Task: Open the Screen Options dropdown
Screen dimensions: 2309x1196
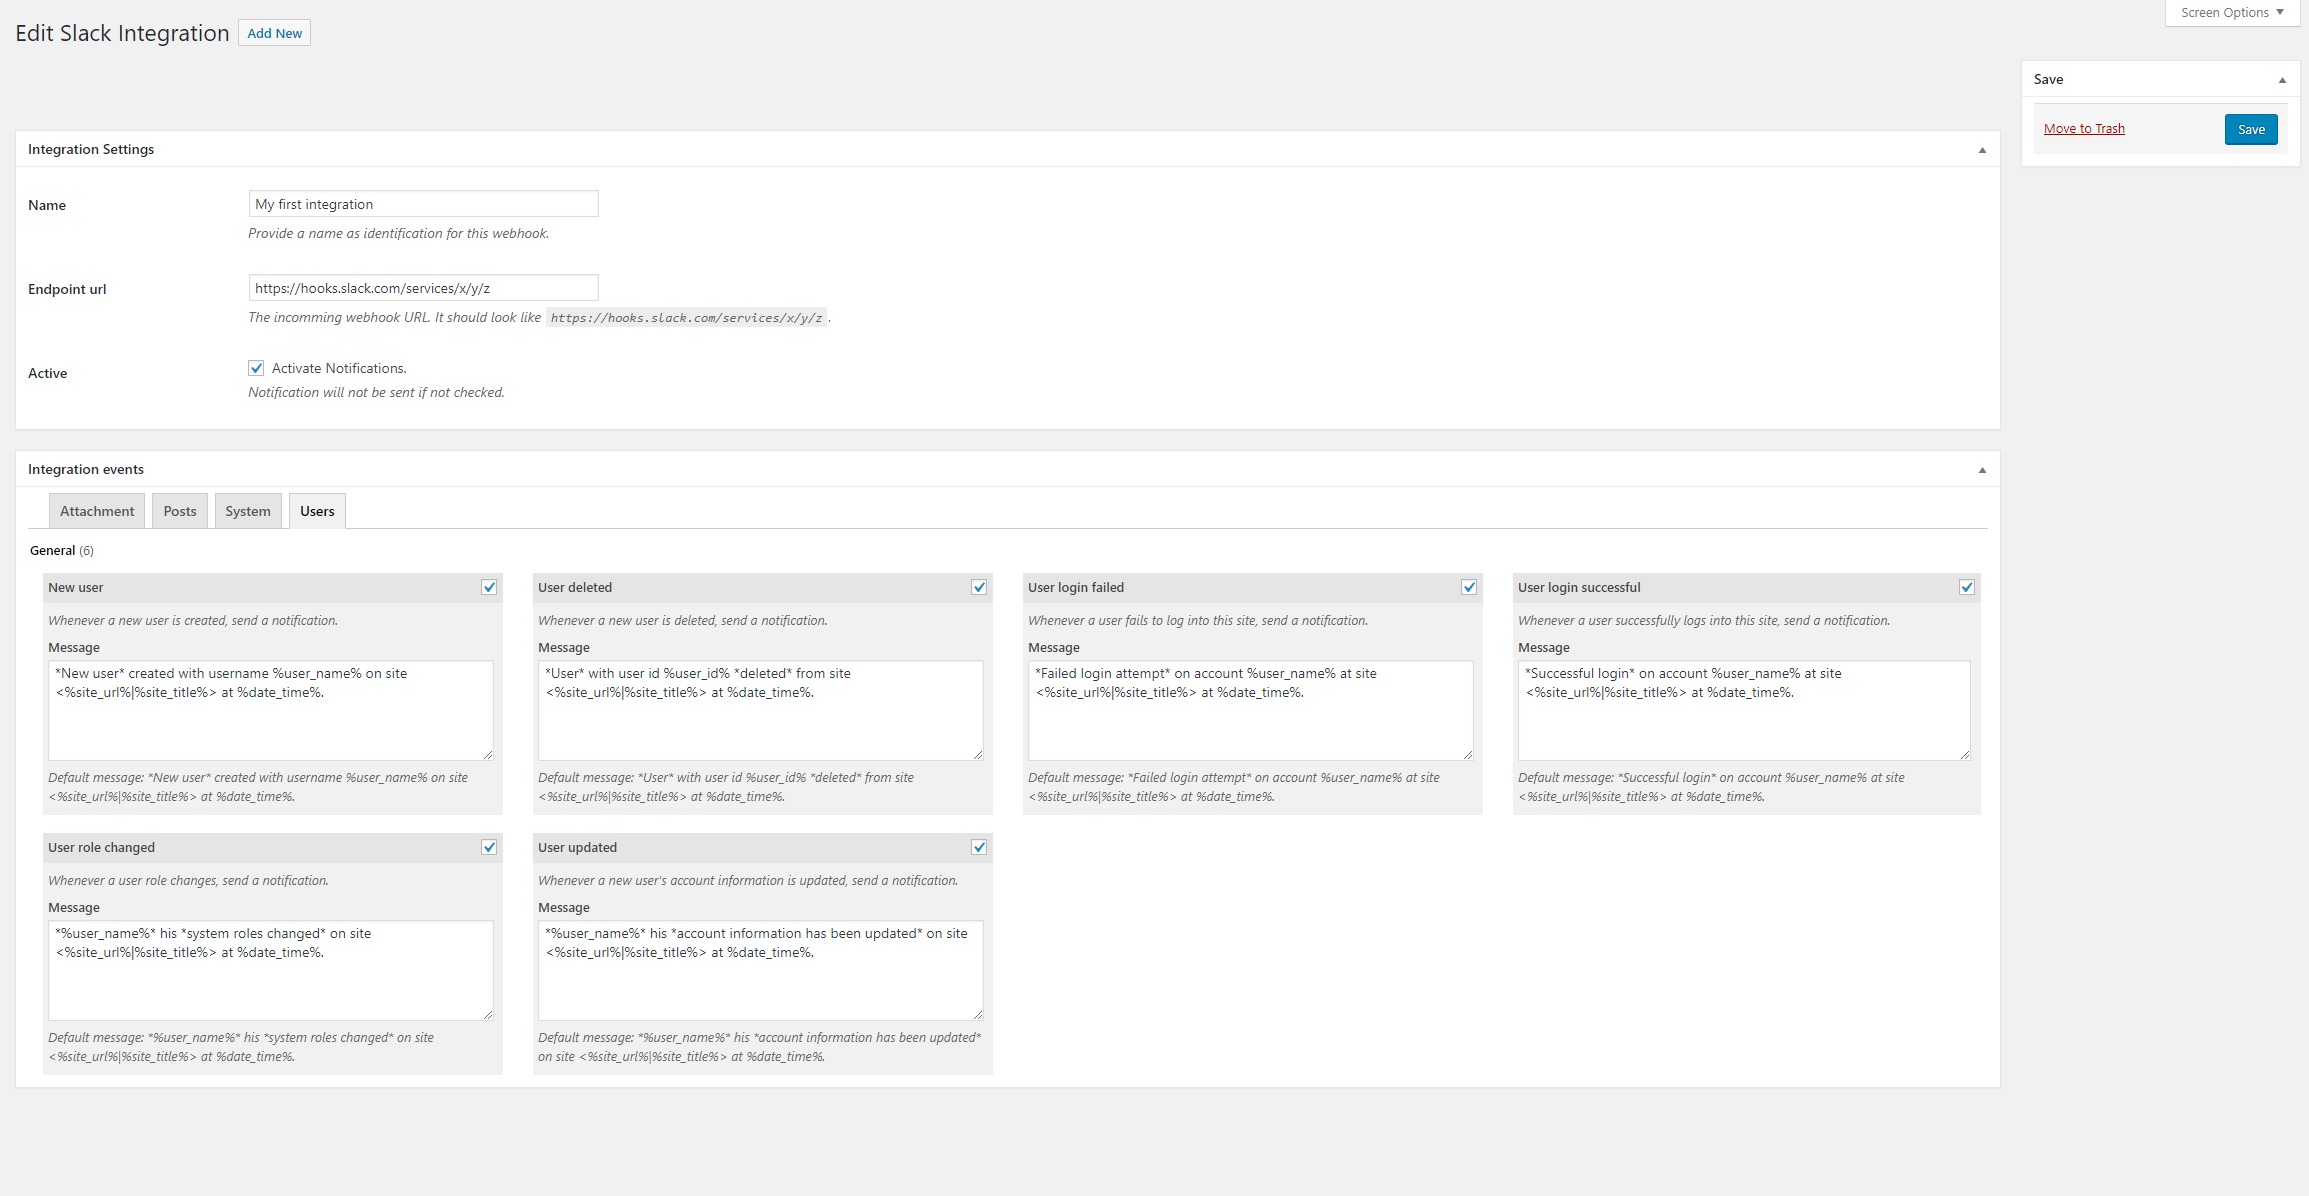Action: coord(2232,13)
